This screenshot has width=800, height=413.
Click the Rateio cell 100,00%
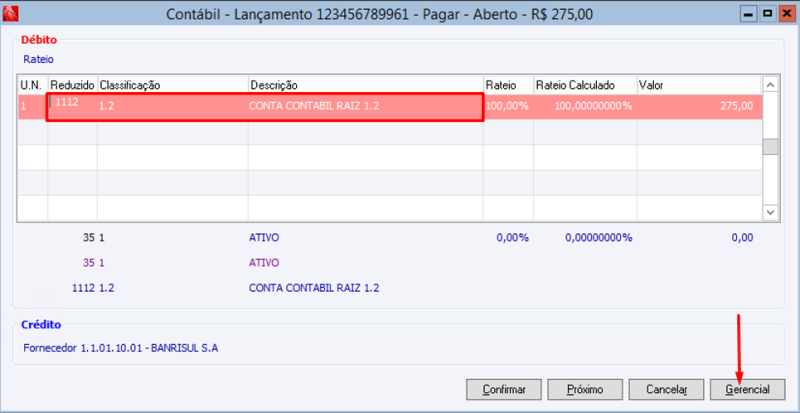click(509, 107)
